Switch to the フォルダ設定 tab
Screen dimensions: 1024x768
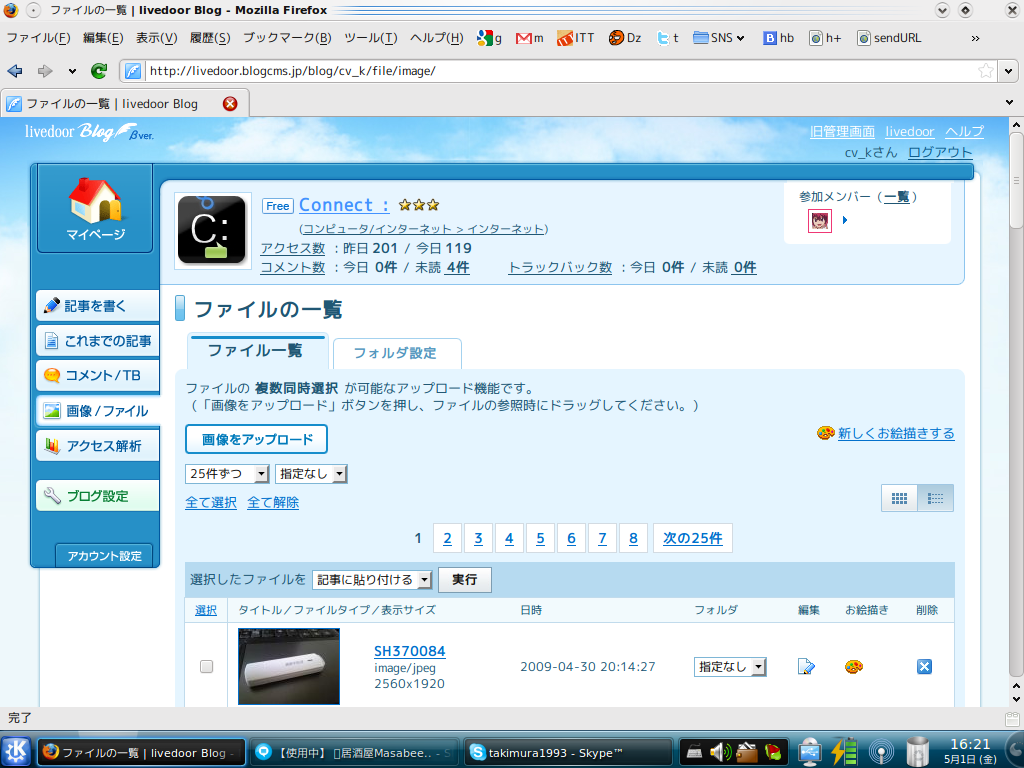396,353
